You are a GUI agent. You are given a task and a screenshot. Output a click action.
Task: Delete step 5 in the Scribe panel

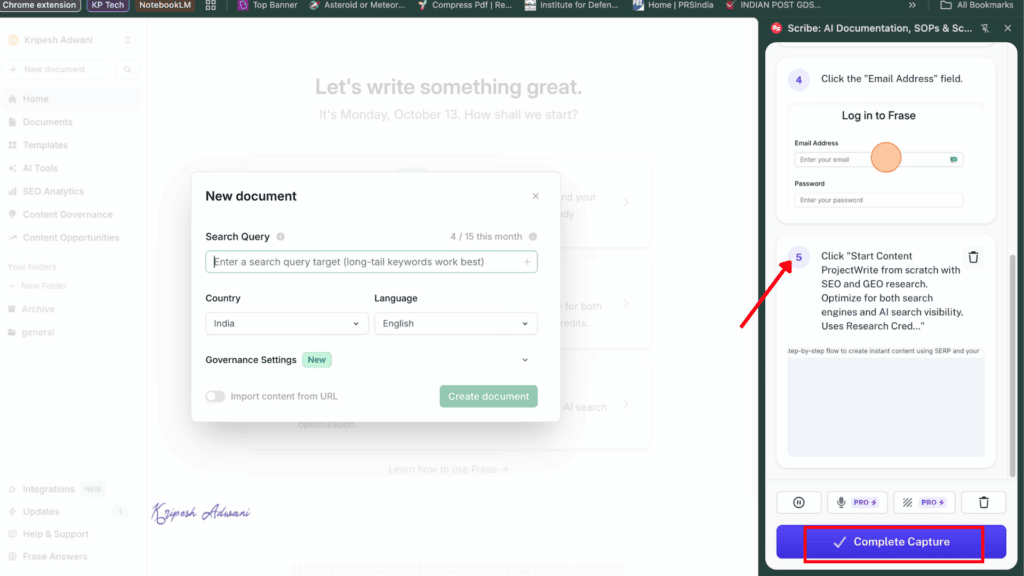[973, 256]
